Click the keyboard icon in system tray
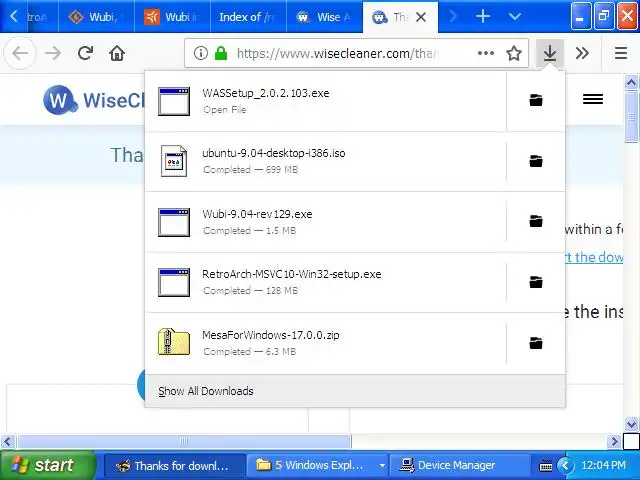 (545, 465)
